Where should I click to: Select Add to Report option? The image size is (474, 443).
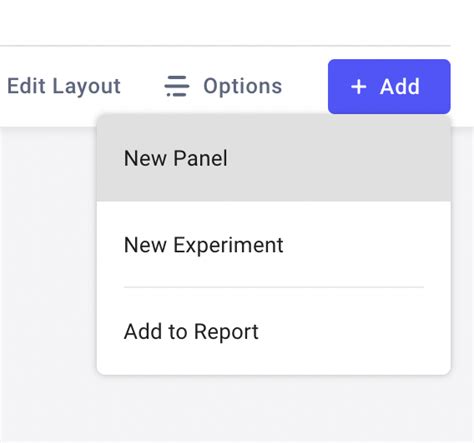[x=273, y=332]
